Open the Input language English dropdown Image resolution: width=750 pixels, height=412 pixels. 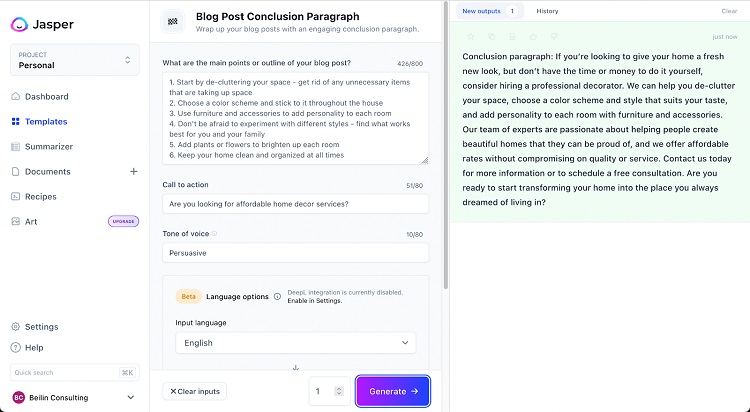tap(296, 343)
